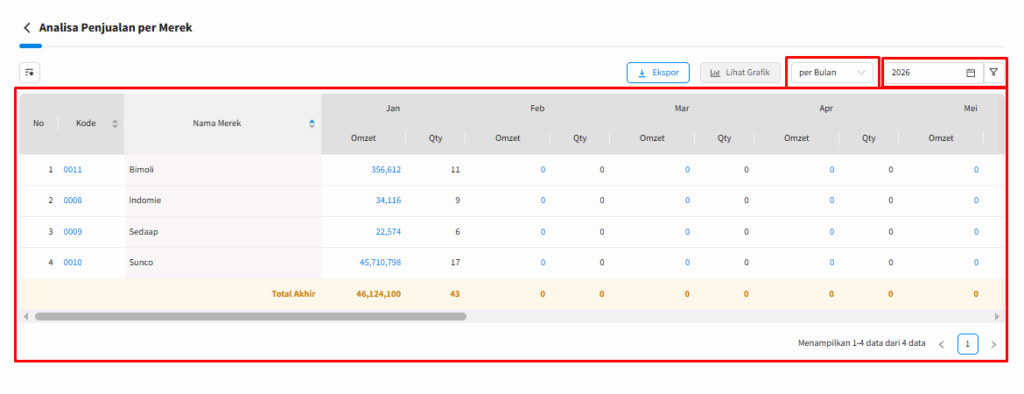This screenshot has width=1024, height=394.
Task: Click the Lihat Grafik button
Action: [x=740, y=73]
